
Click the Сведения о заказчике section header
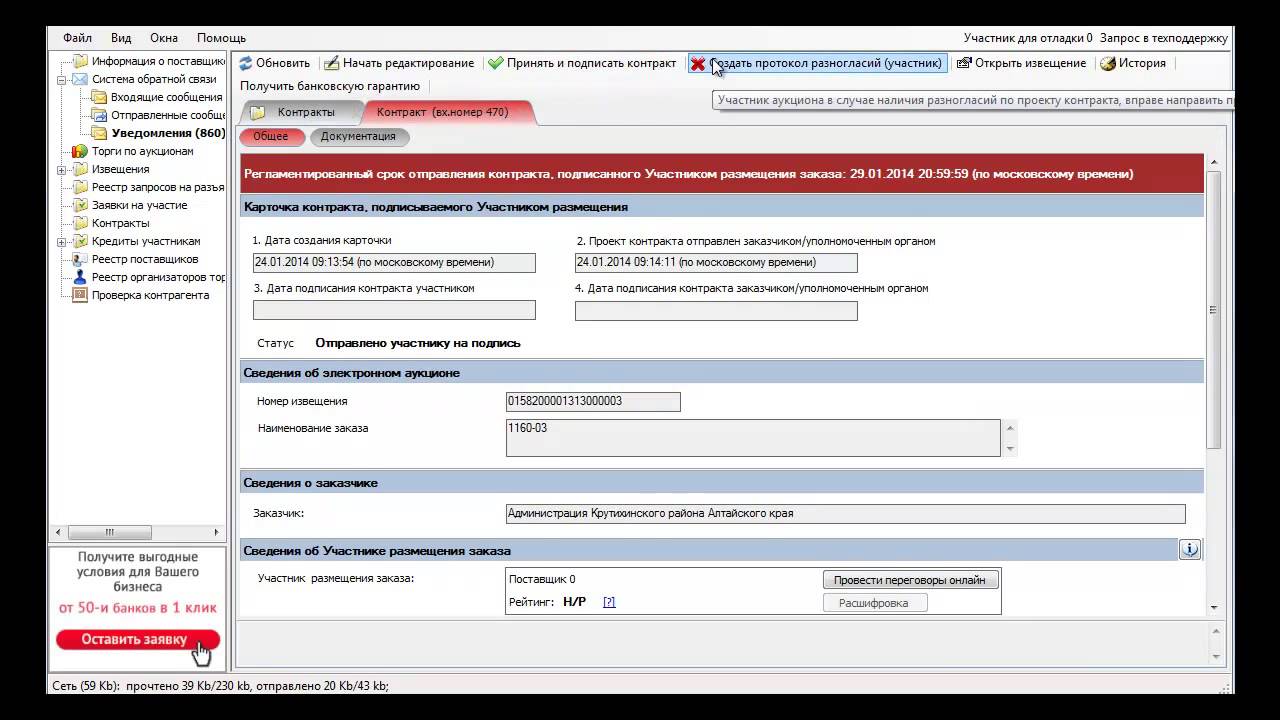pyautogui.click(x=721, y=483)
